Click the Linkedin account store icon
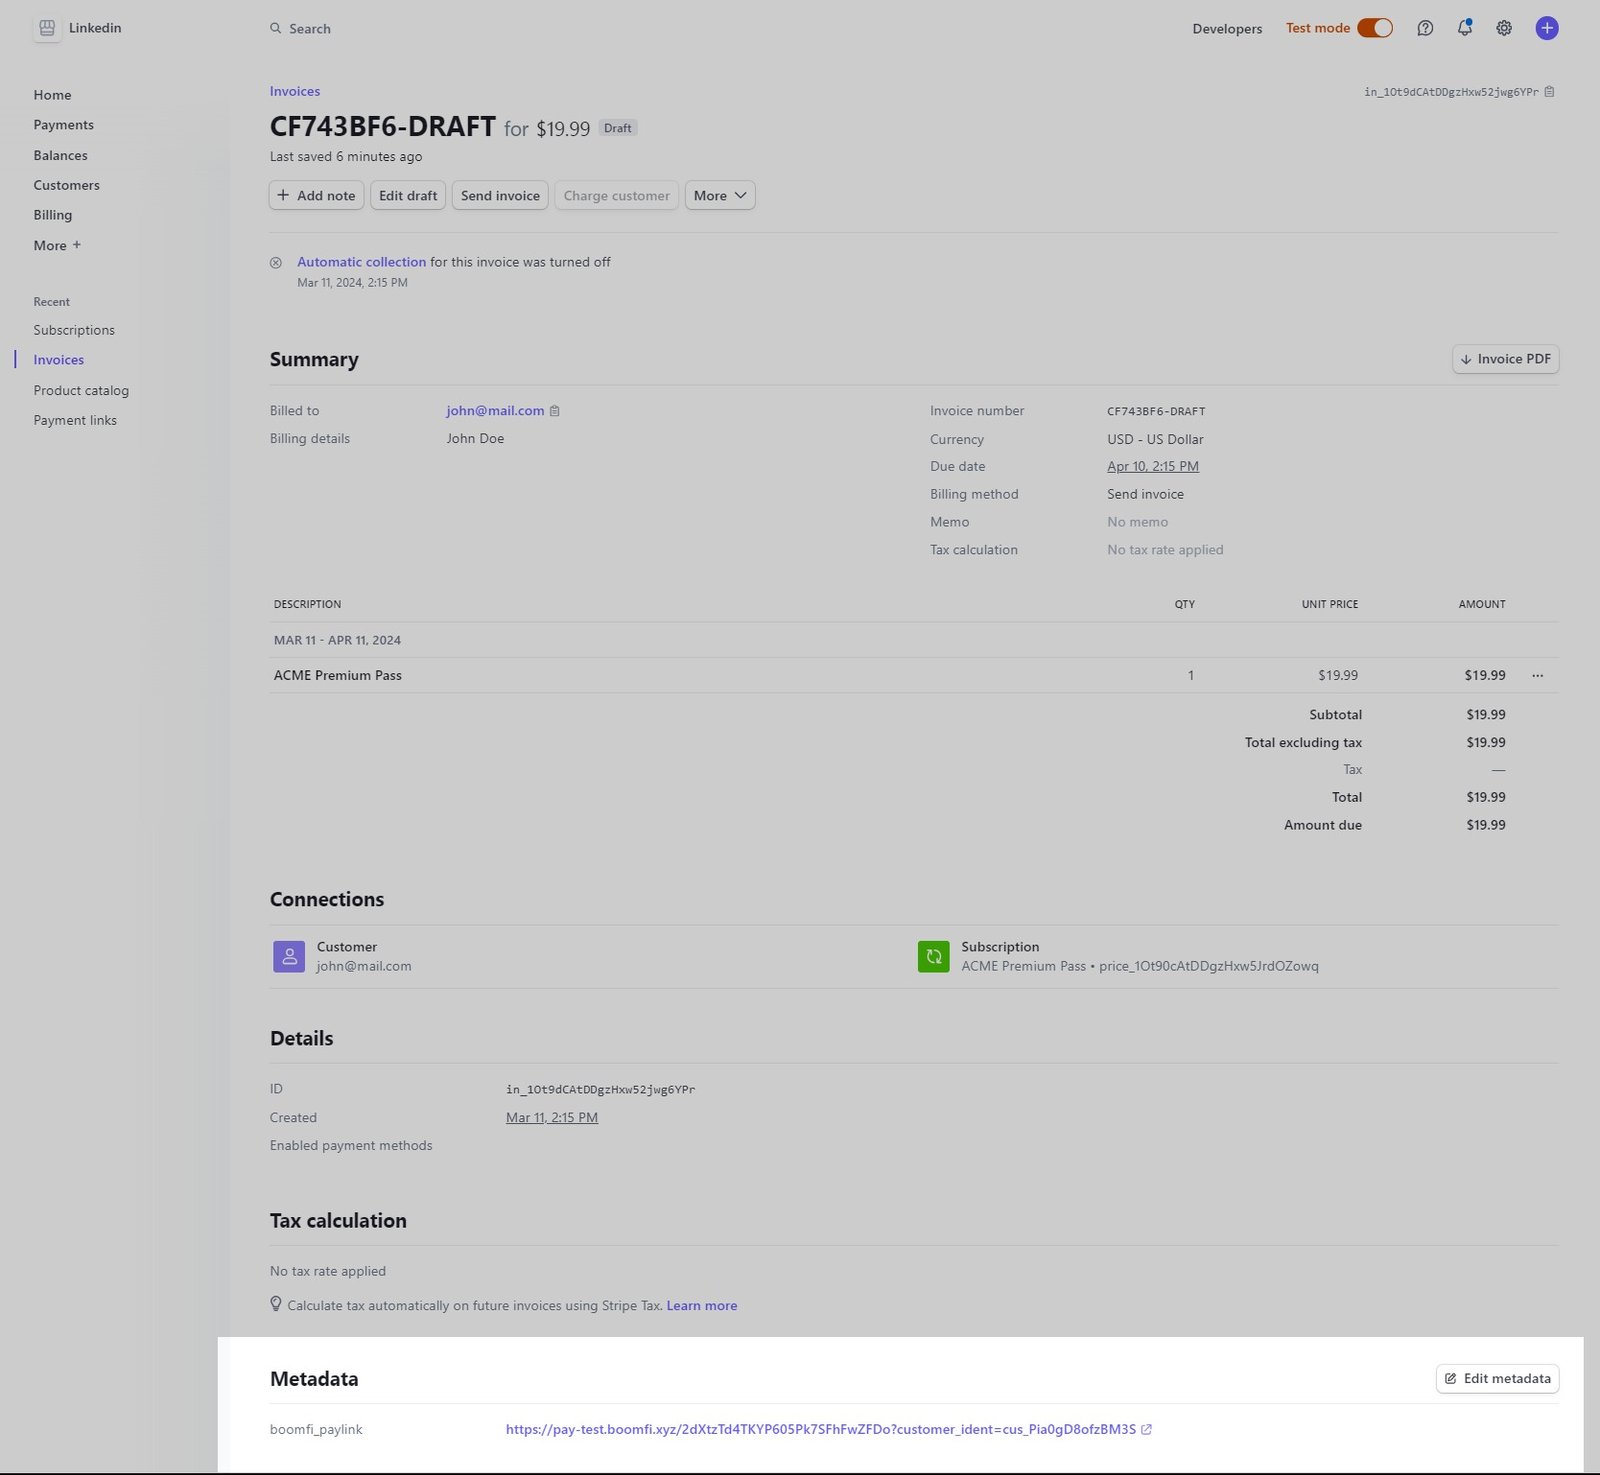 pyautogui.click(x=47, y=28)
